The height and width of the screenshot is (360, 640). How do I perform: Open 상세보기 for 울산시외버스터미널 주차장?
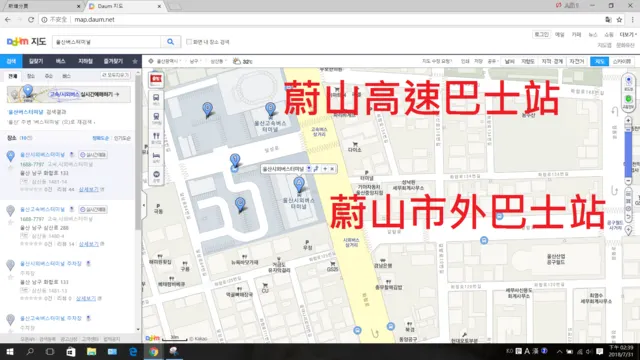click(86, 298)
